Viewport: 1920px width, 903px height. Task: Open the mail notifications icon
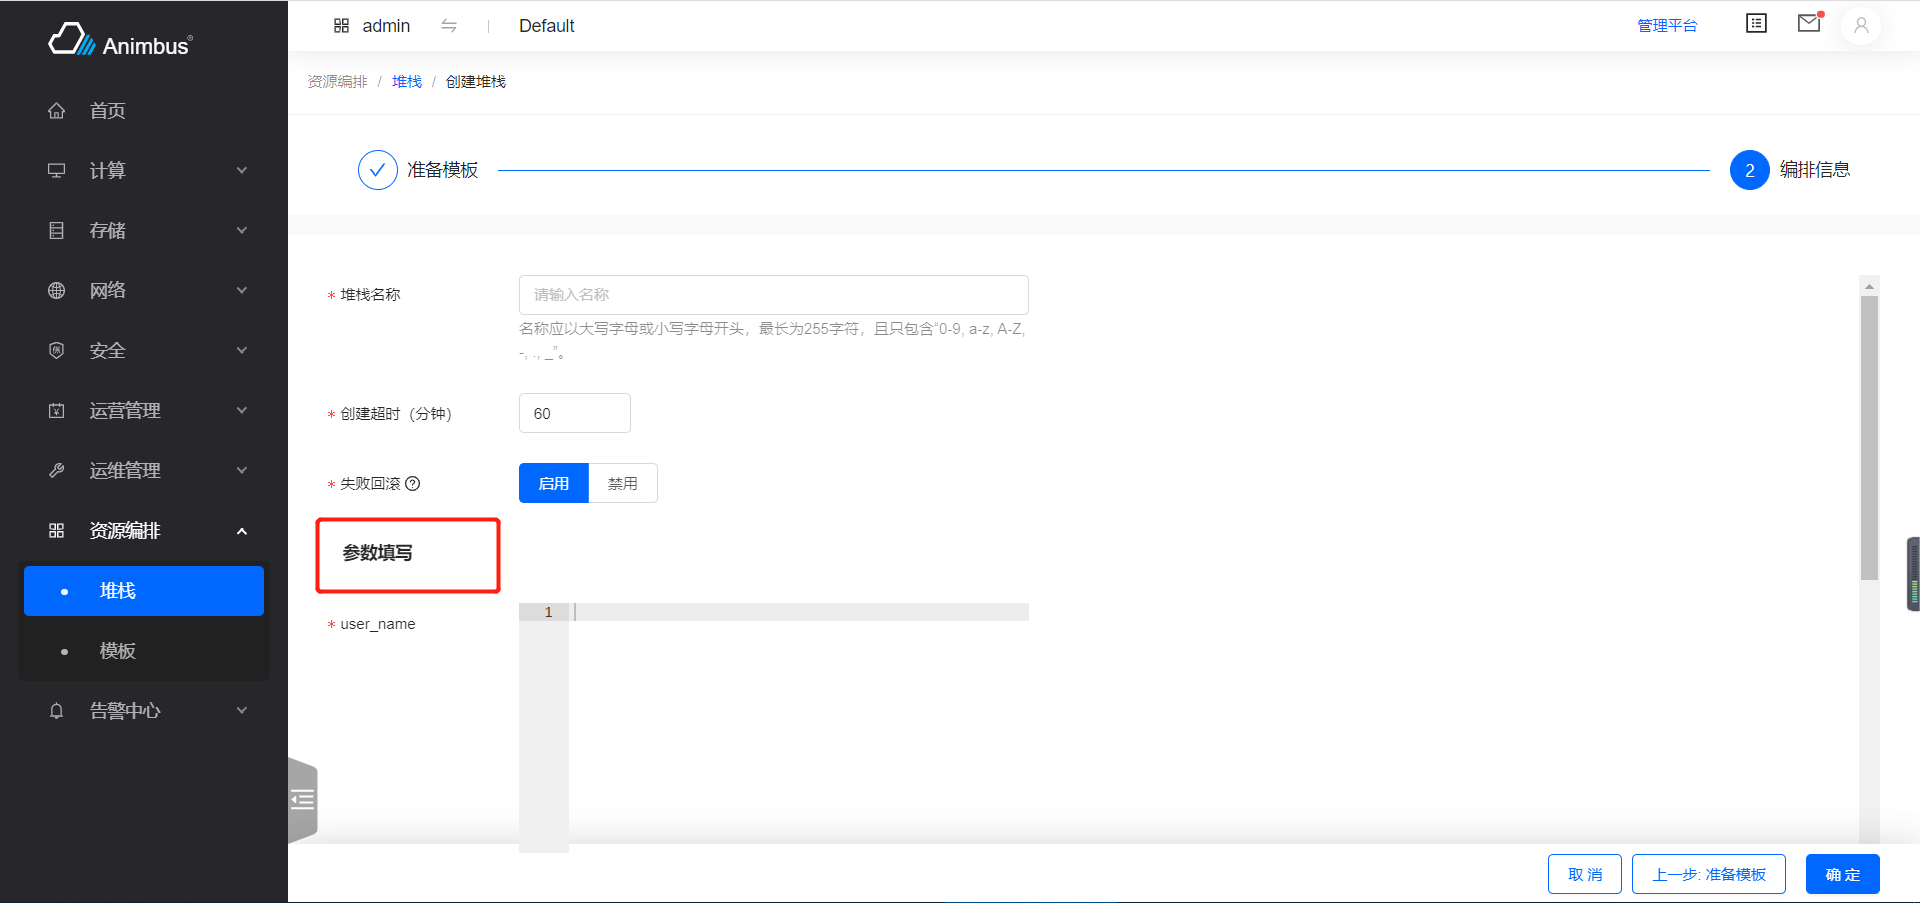tap(1809, 24)
